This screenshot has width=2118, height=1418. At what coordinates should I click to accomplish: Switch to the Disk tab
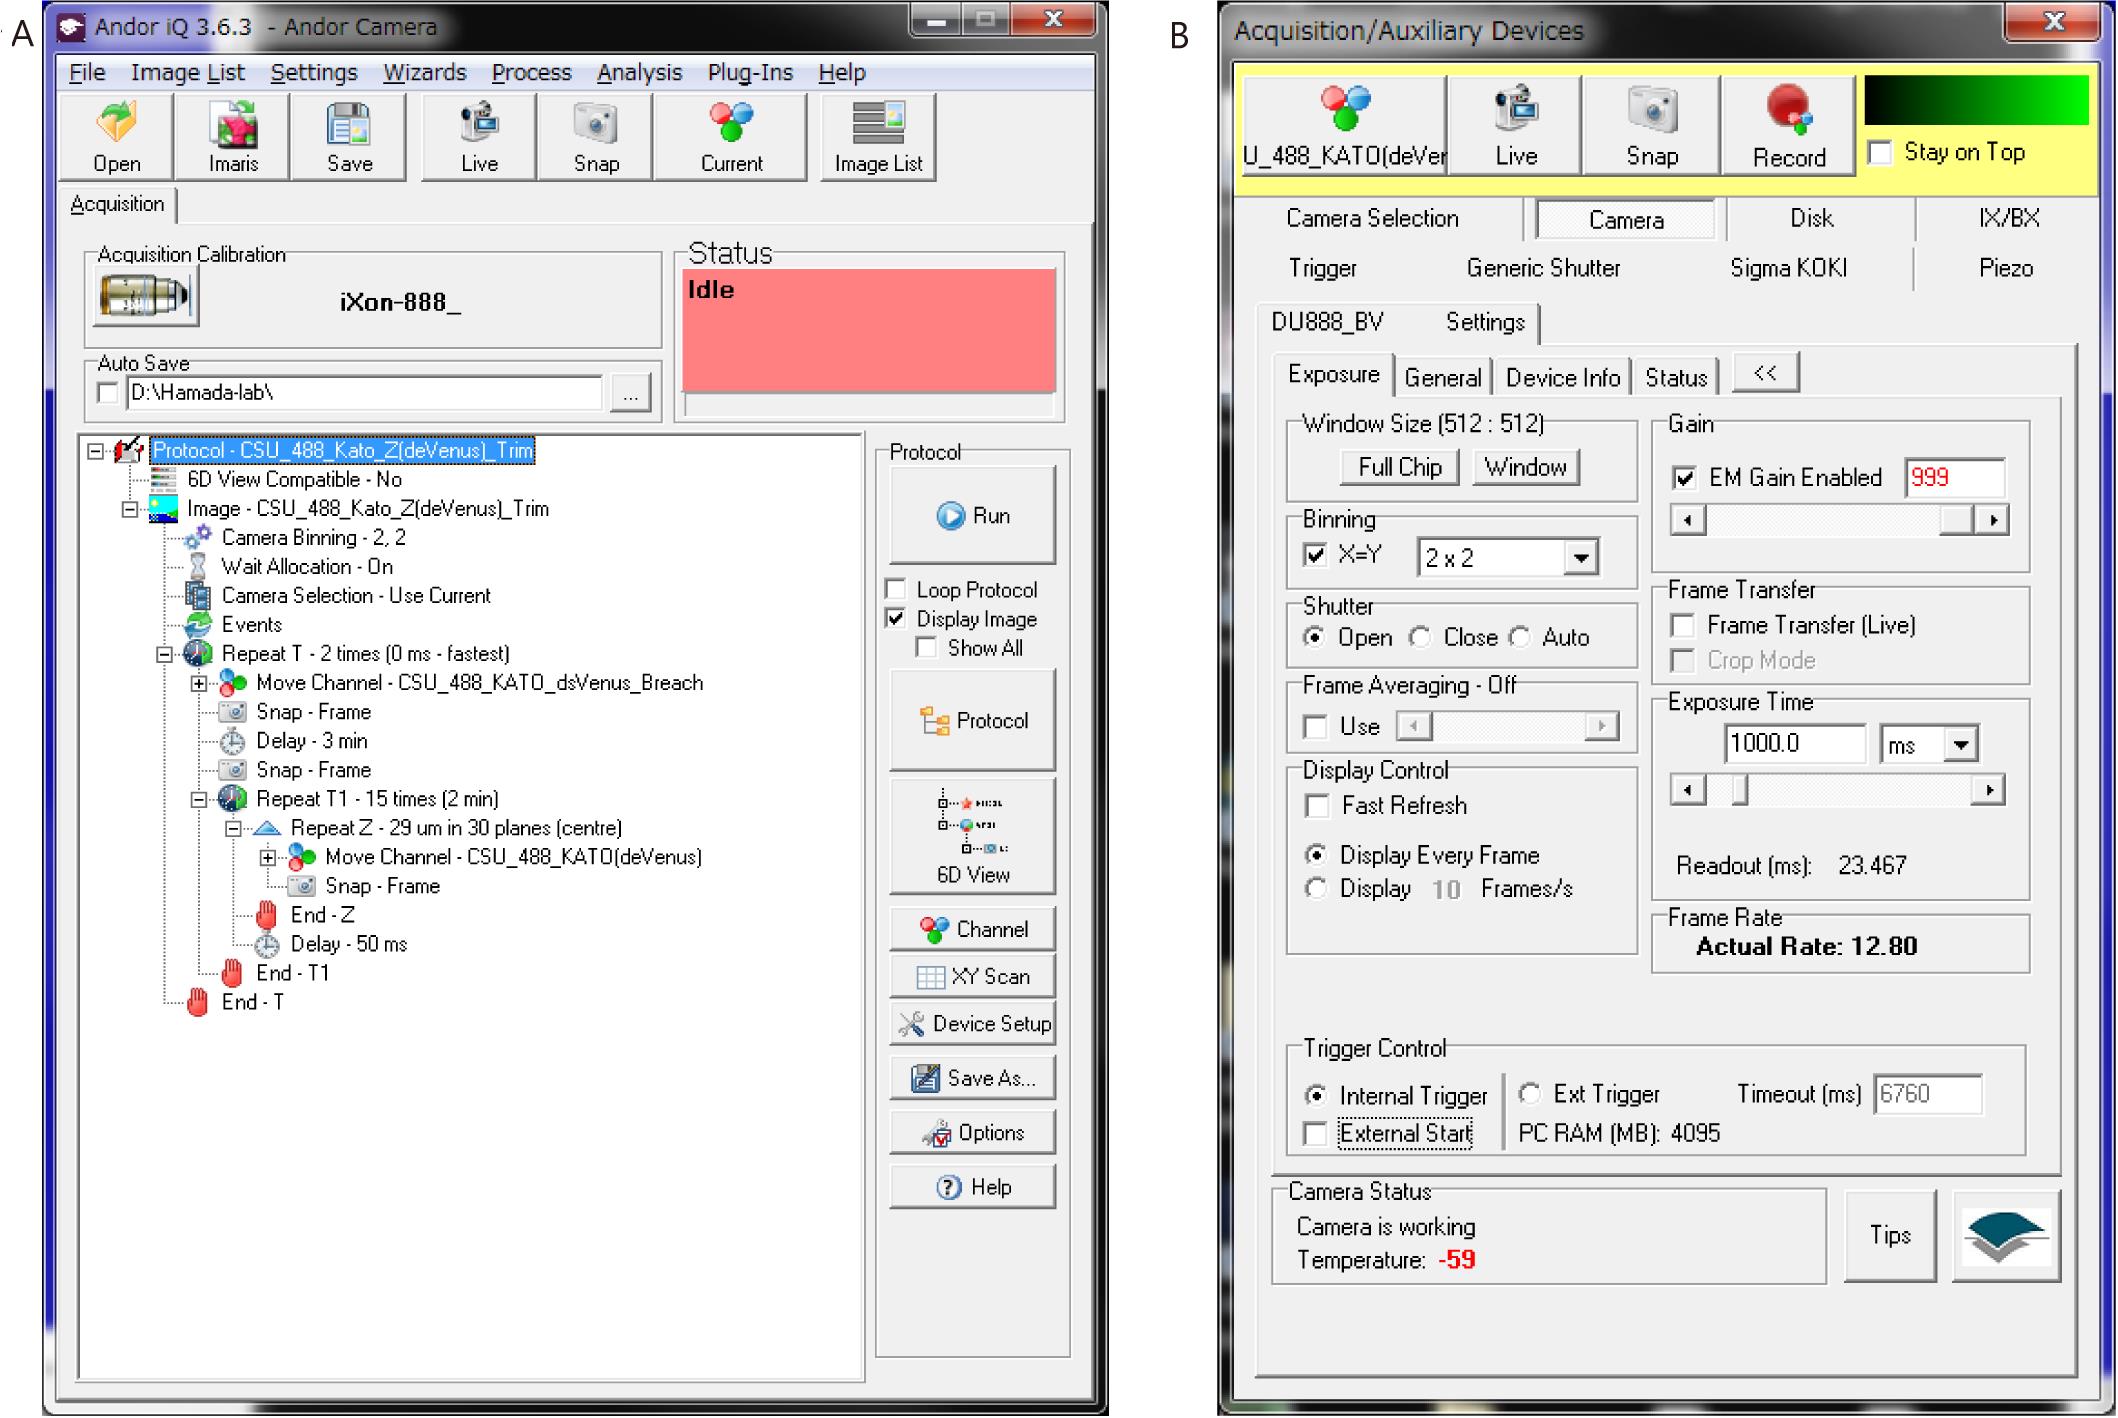(x=1811, y=218)
